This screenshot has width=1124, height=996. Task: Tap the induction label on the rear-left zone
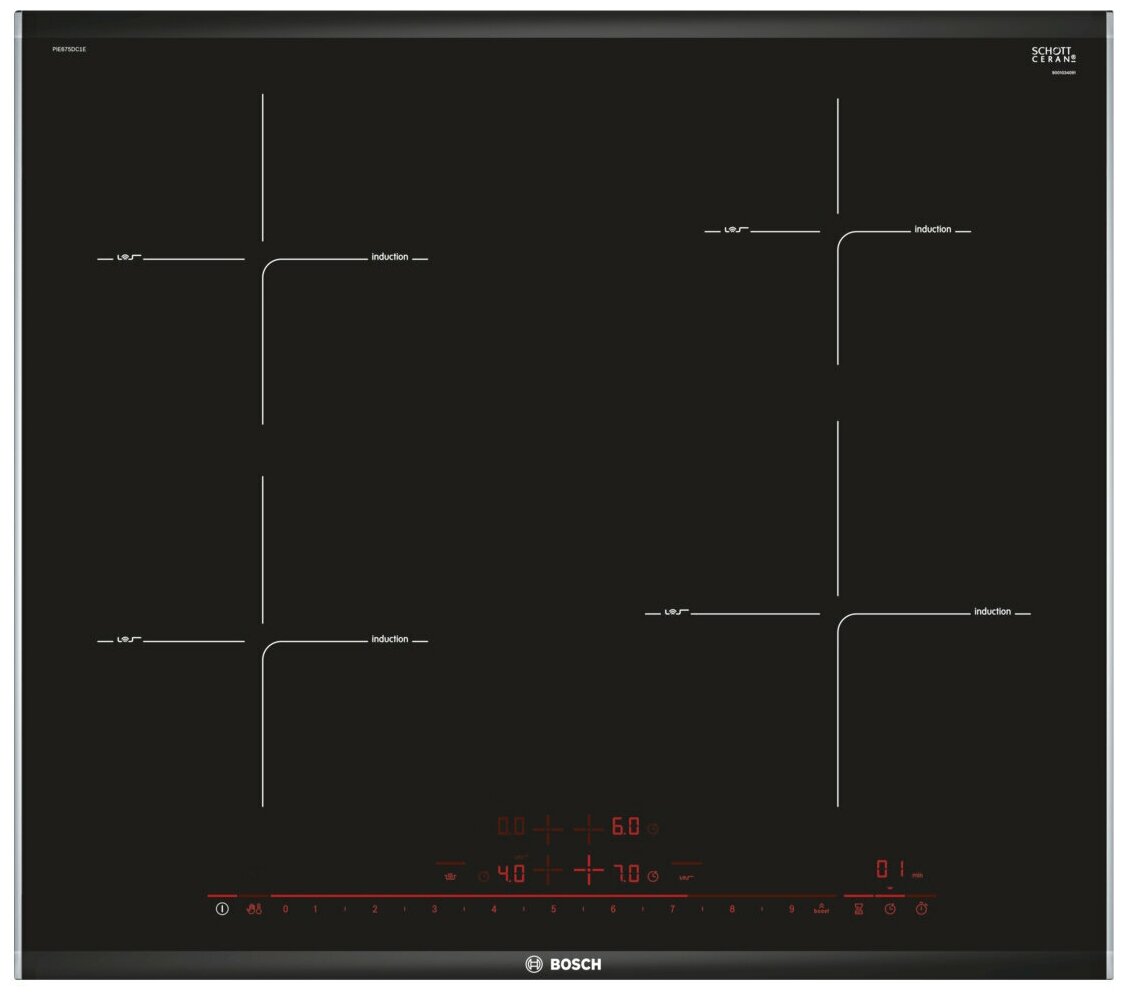389,257
